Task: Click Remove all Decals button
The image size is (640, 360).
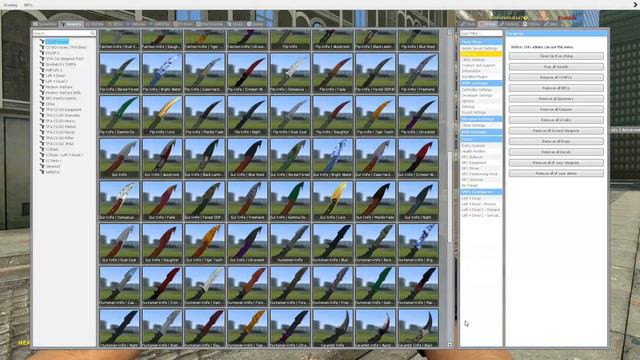Action: click(x=556, y=152)
